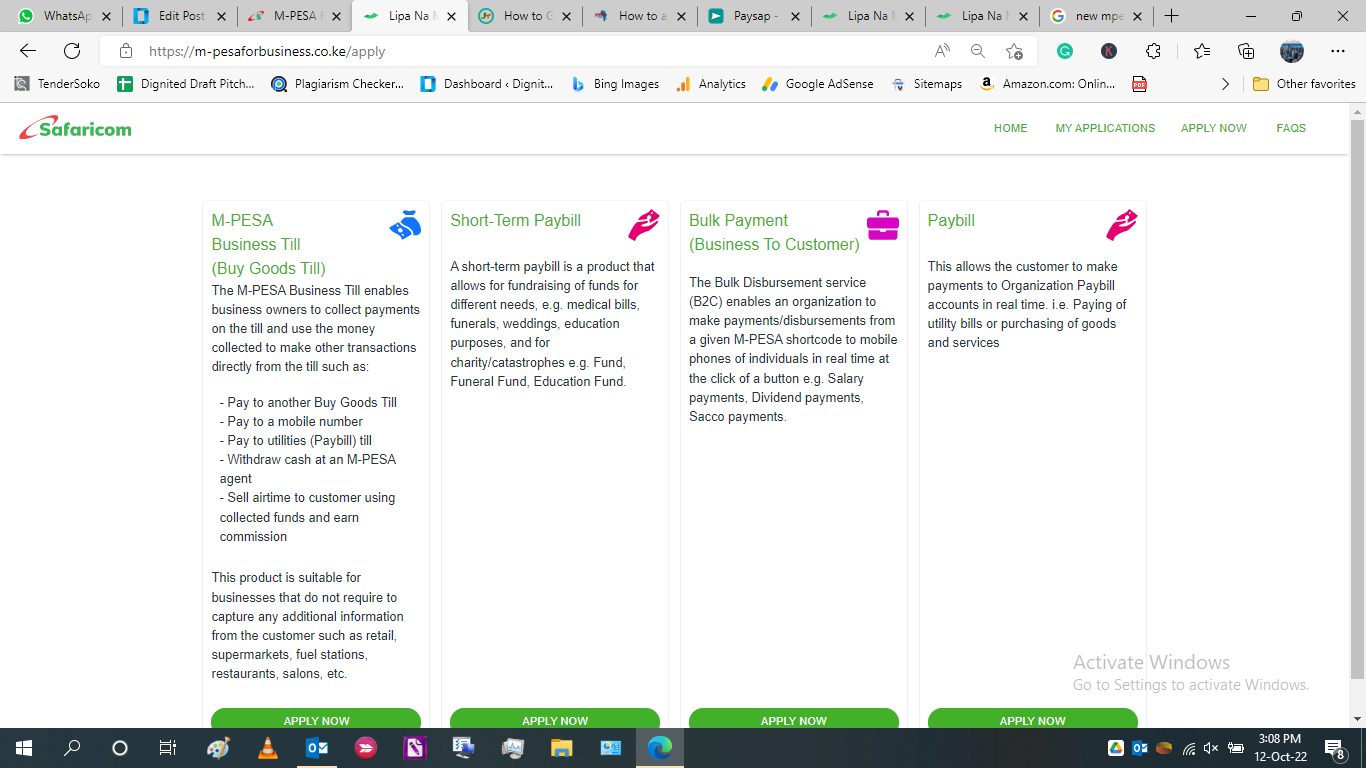Switch to the Paysap tab

click(755, 16)
